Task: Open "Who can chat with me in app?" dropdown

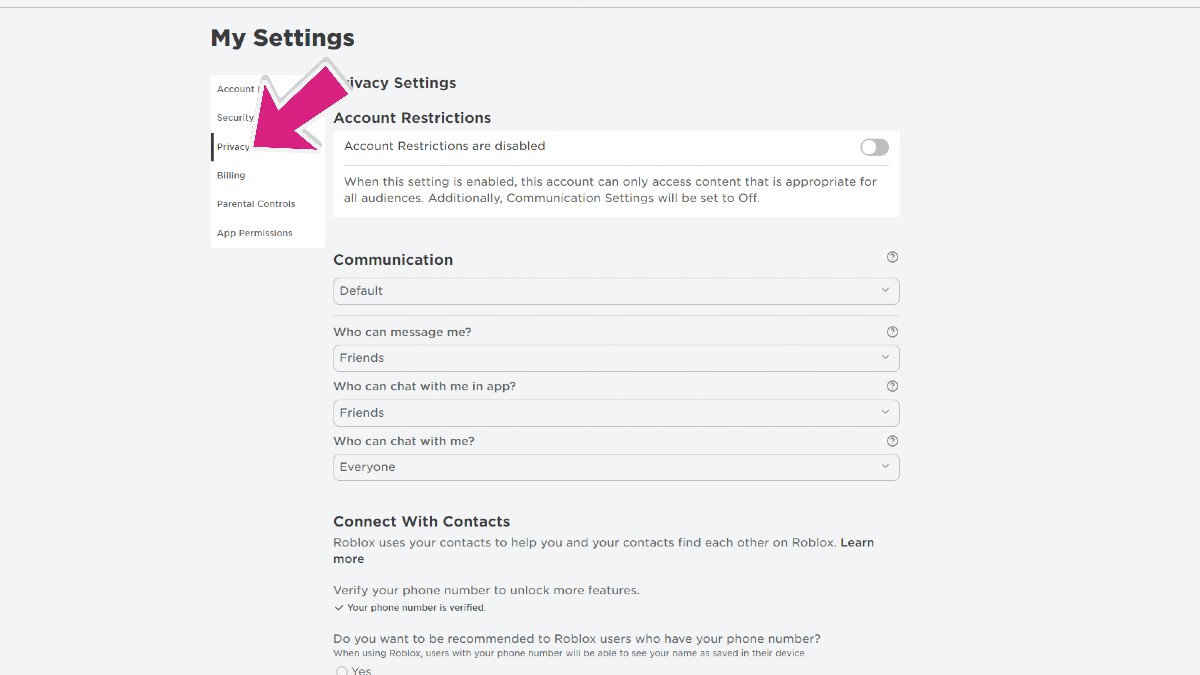Action: click(x=615, y=413)
